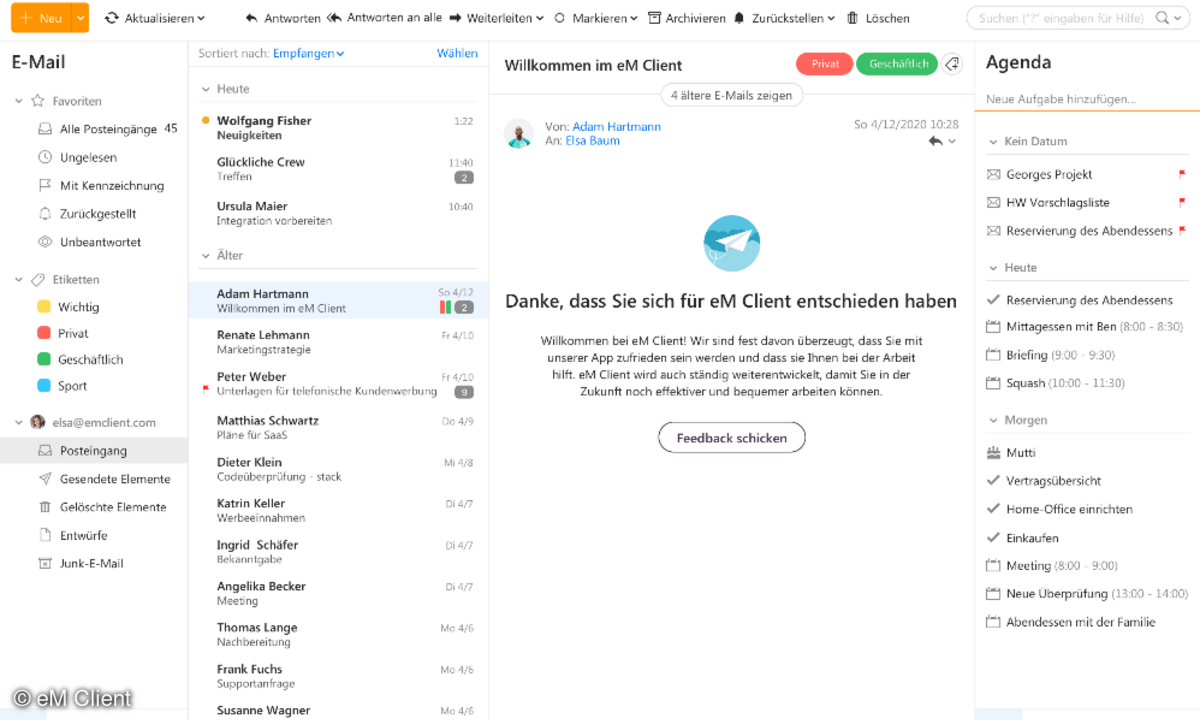Image resolution: width=1200 pixels, height=720 pixels.
Task: Click the Geschäftlich tag pill in message header
Action: (x=897, y=64)
